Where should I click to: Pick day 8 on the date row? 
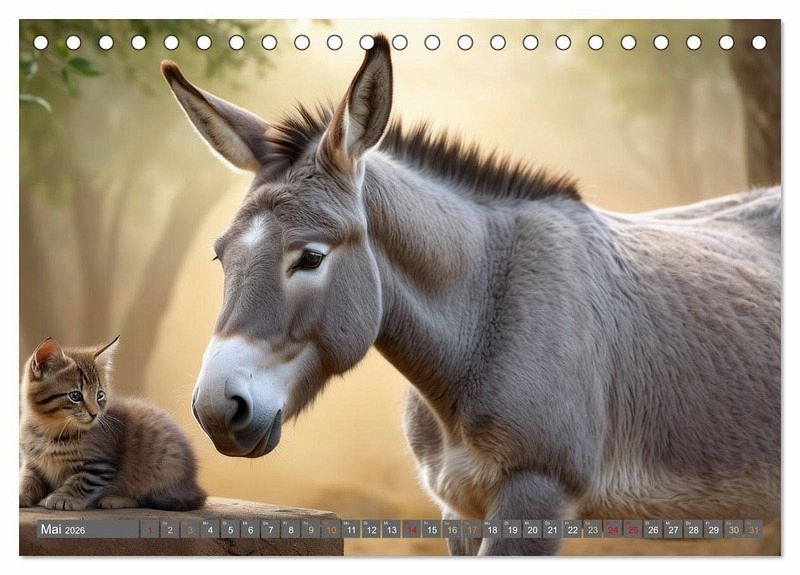(290, 530)
